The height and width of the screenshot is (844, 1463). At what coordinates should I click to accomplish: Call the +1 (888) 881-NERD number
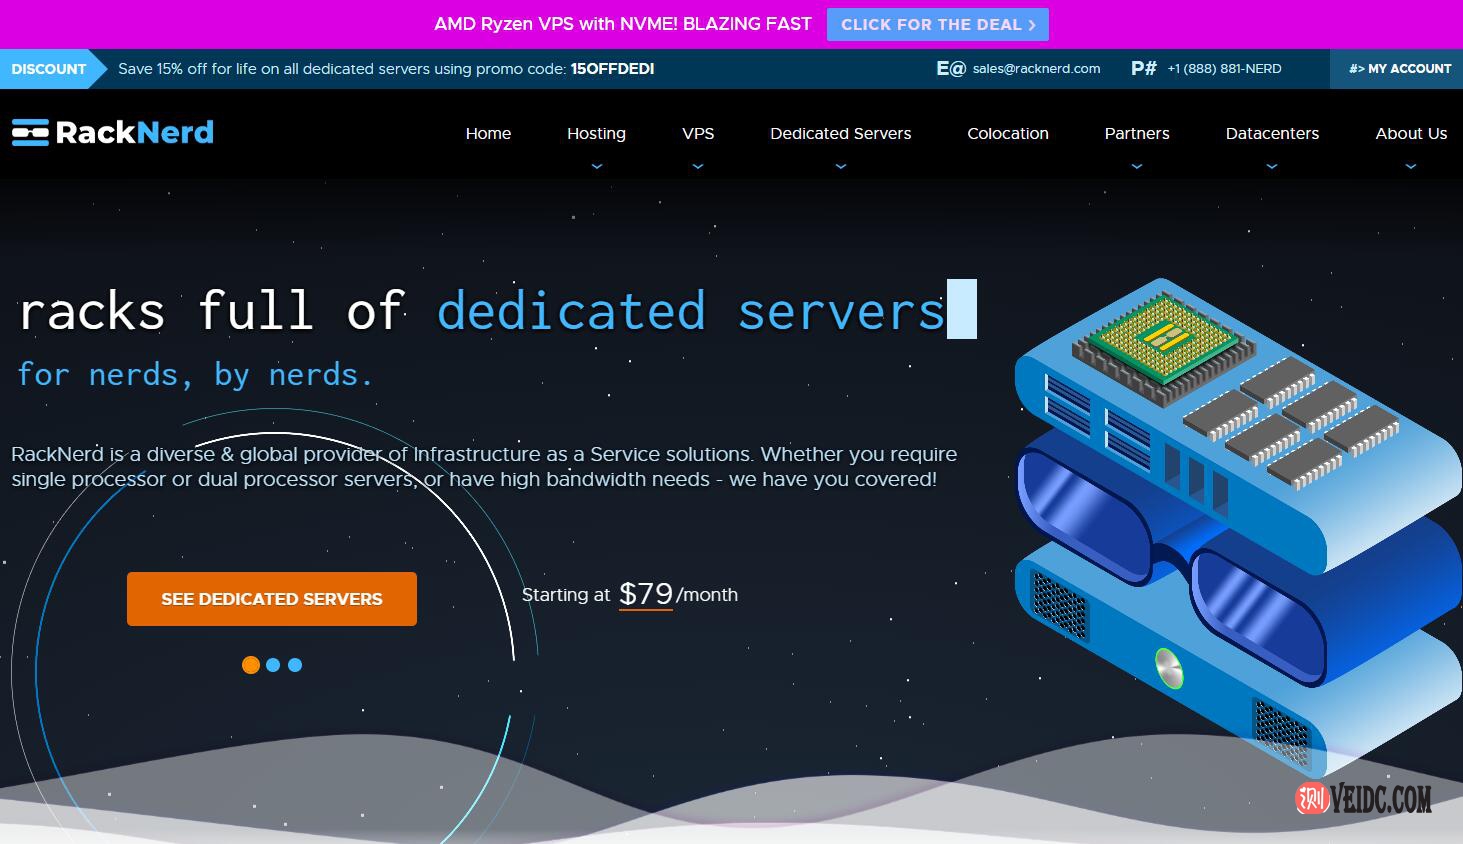click(1224, 69)
